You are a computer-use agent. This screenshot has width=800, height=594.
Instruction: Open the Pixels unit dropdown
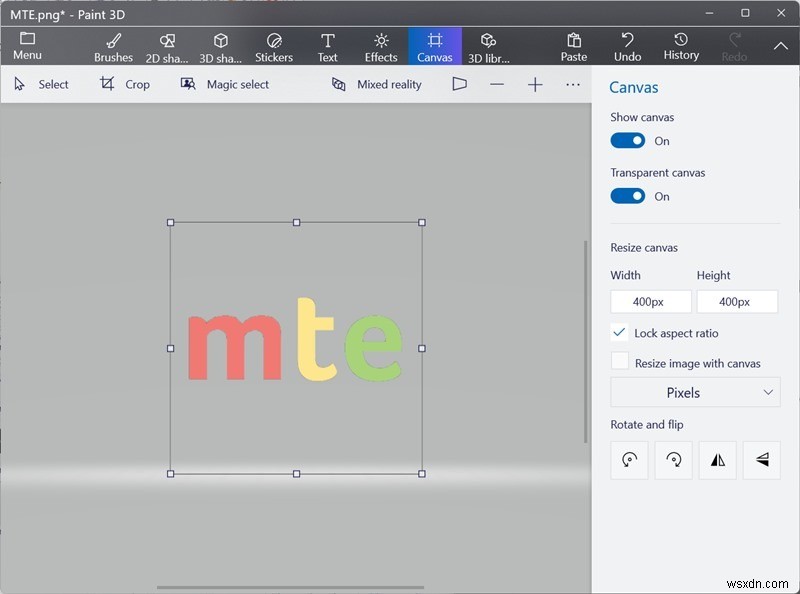(x=695, y=392)
